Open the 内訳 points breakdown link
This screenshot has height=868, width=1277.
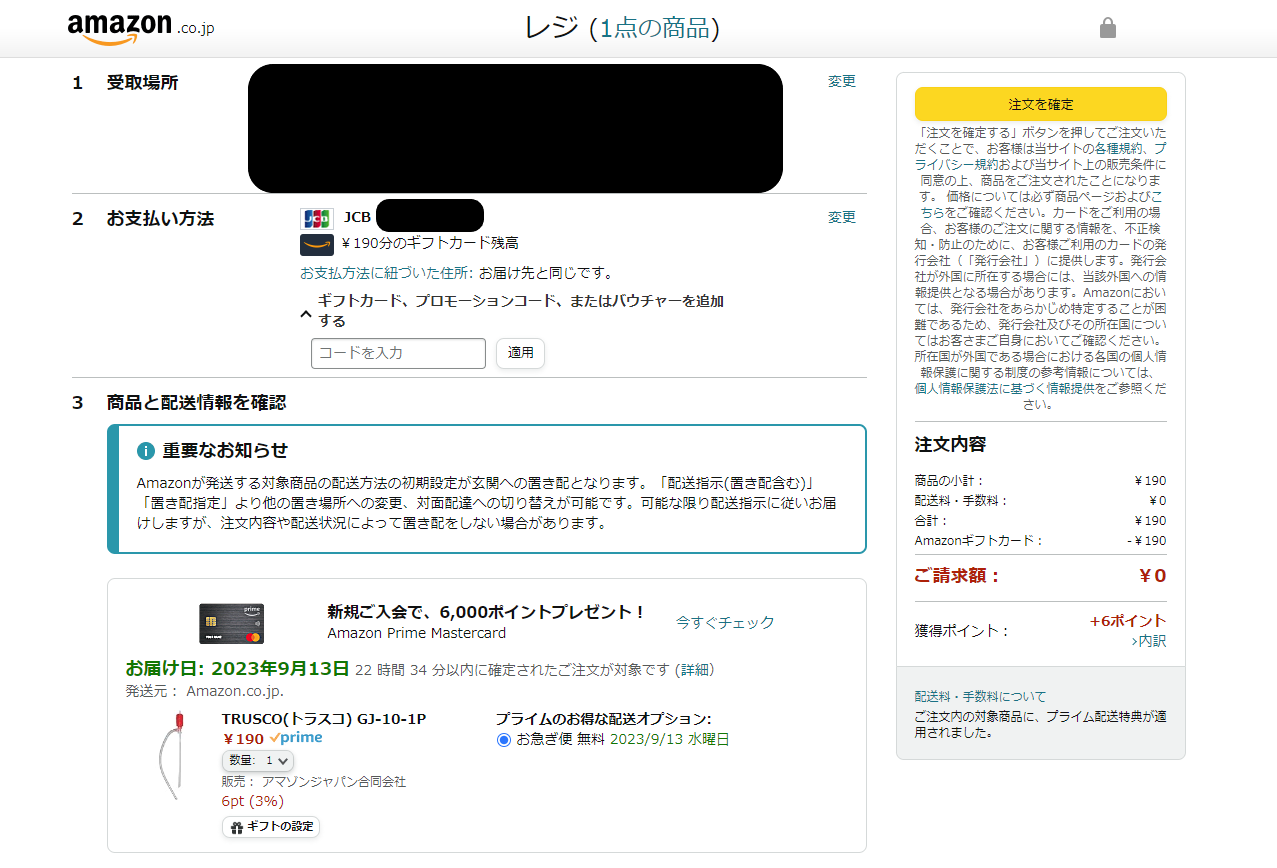1149,641
